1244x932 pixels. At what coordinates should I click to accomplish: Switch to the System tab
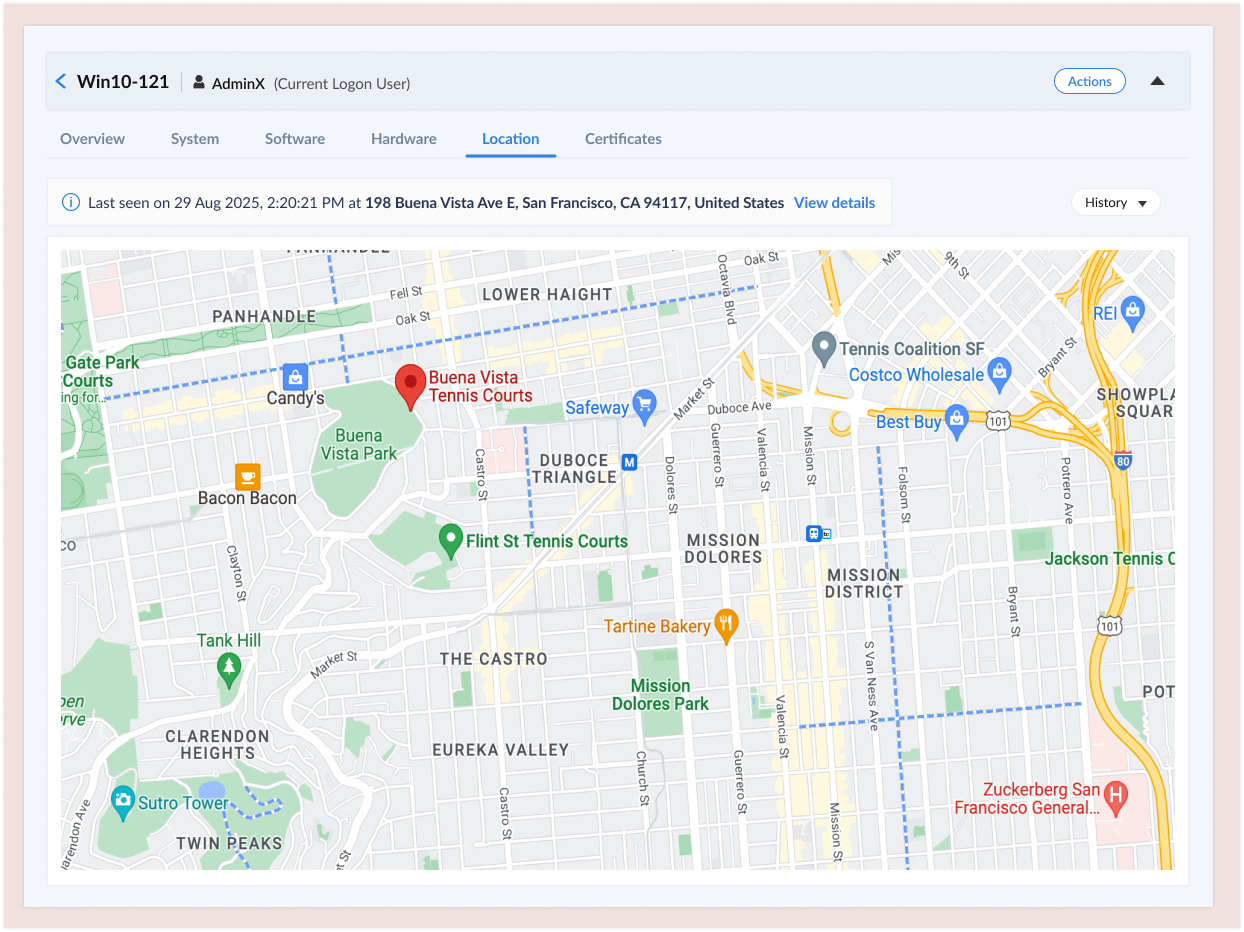(x=195, y=139)
